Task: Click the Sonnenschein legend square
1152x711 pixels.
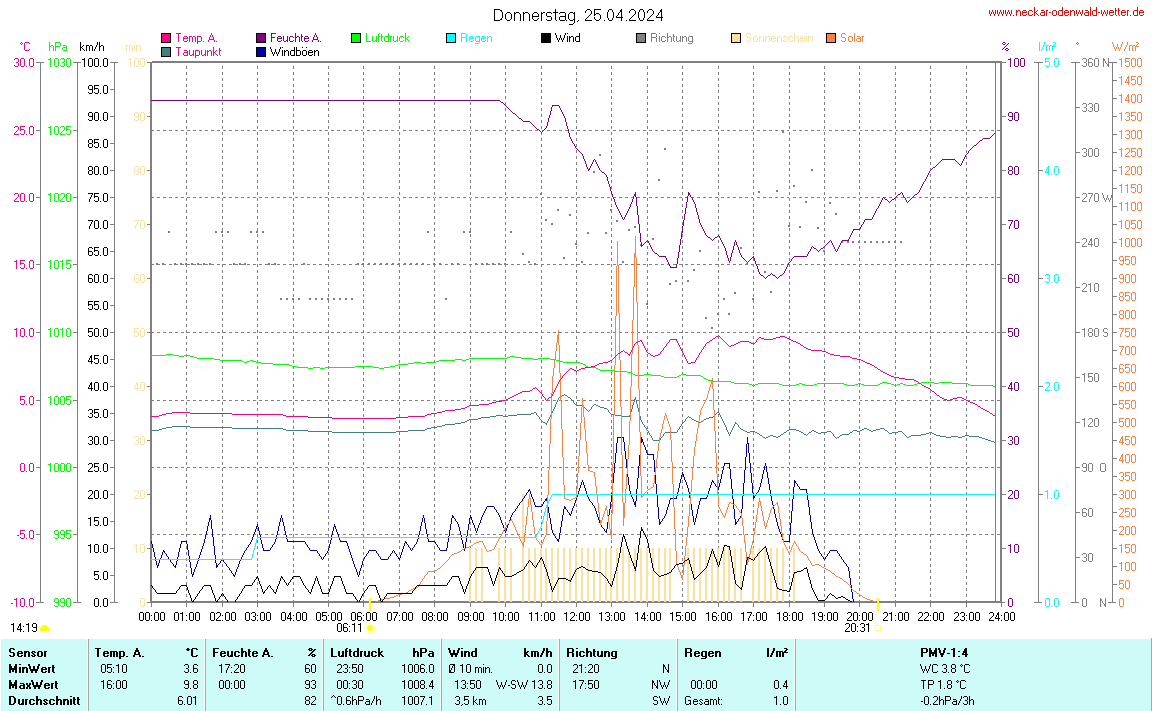Action: tap(736, 38)
